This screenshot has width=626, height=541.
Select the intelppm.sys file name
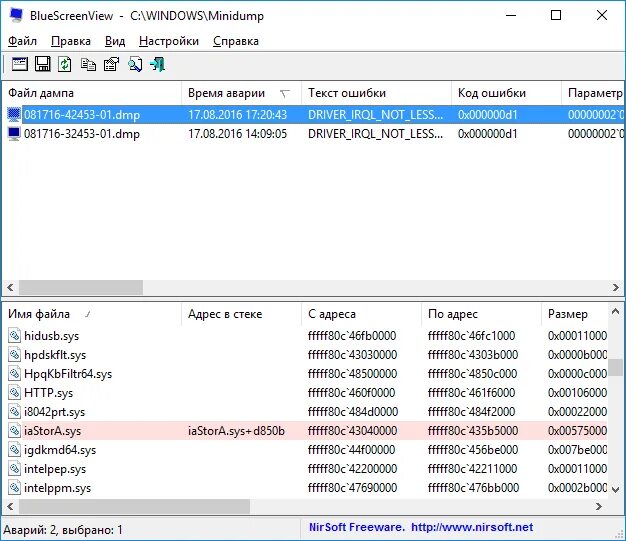57,488
